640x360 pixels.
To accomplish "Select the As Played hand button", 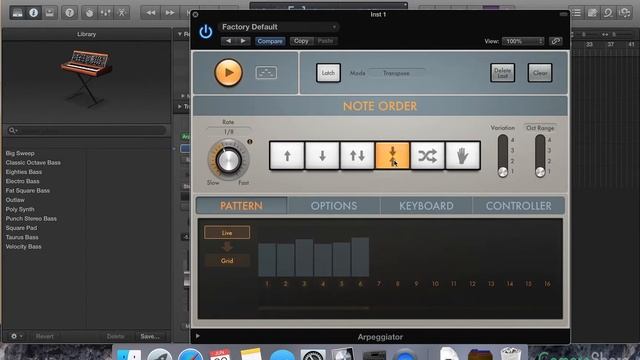I will click(x=462, y=156).
